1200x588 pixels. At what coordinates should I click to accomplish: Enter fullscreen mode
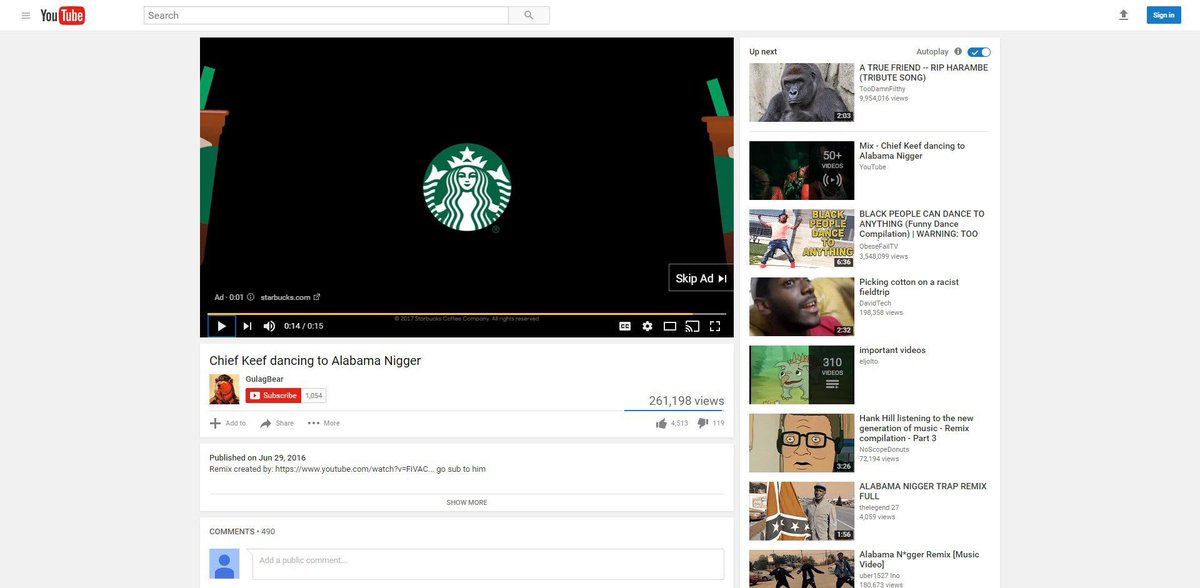coord(715,326)
